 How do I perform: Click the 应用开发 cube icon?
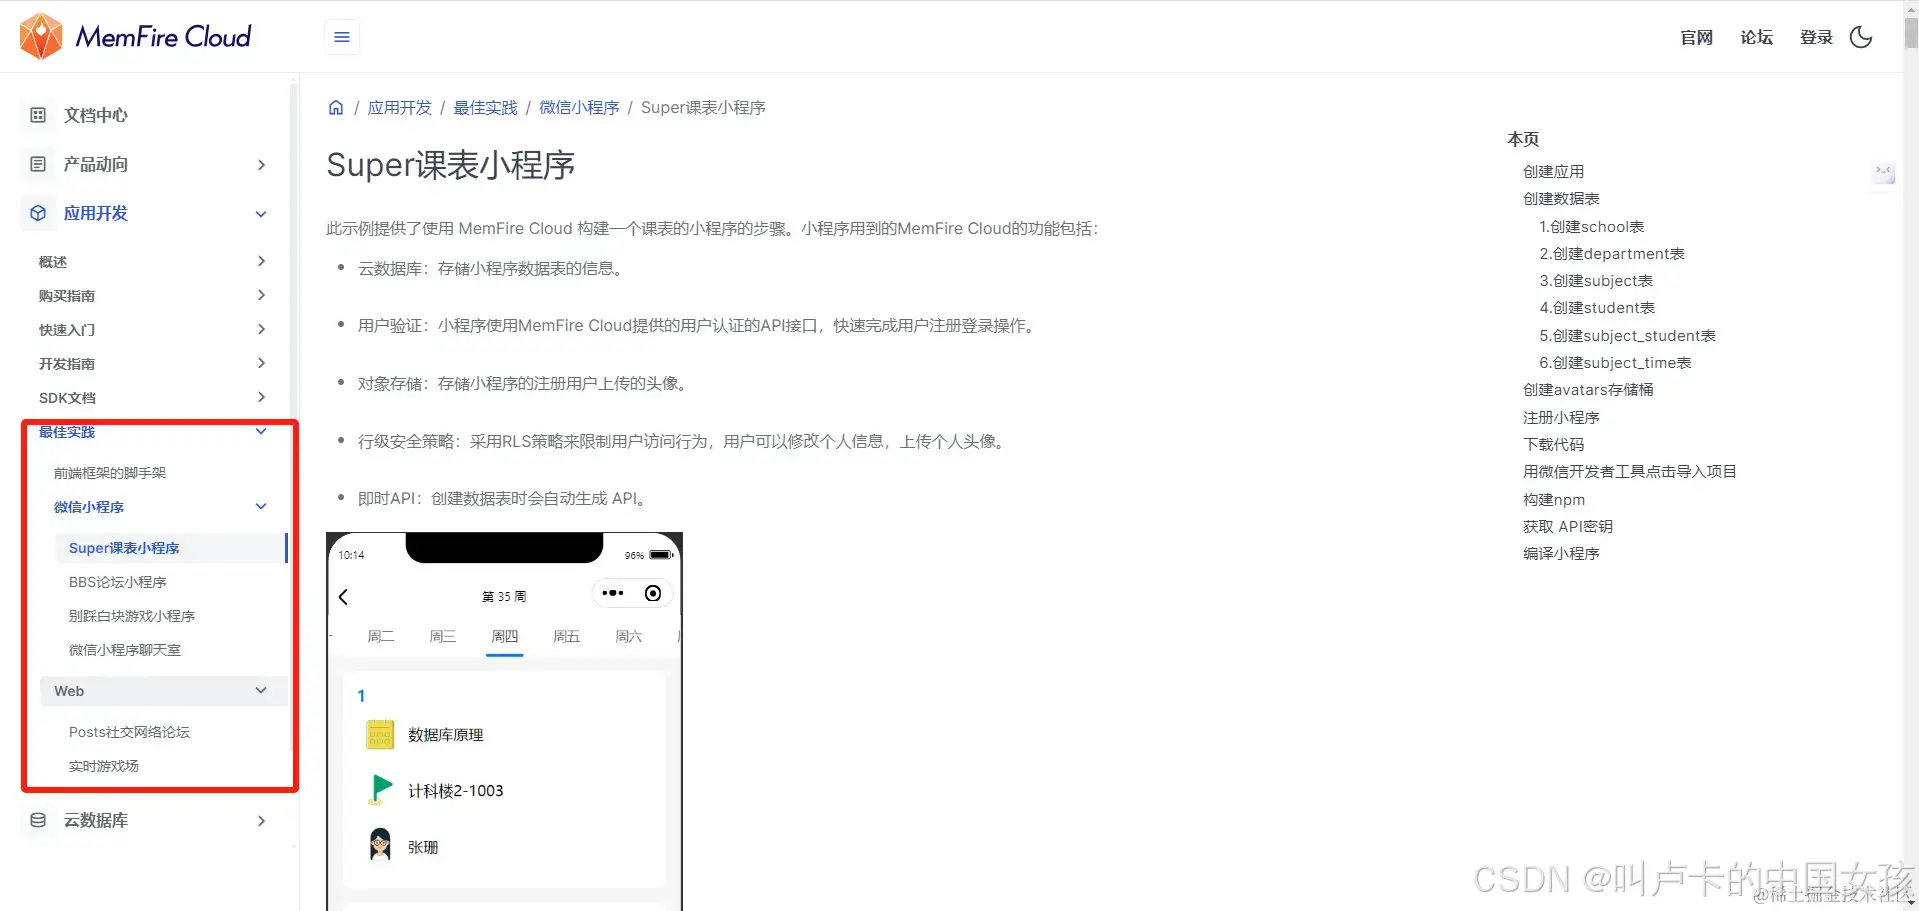pyautogui.click(x=37, y=213)
